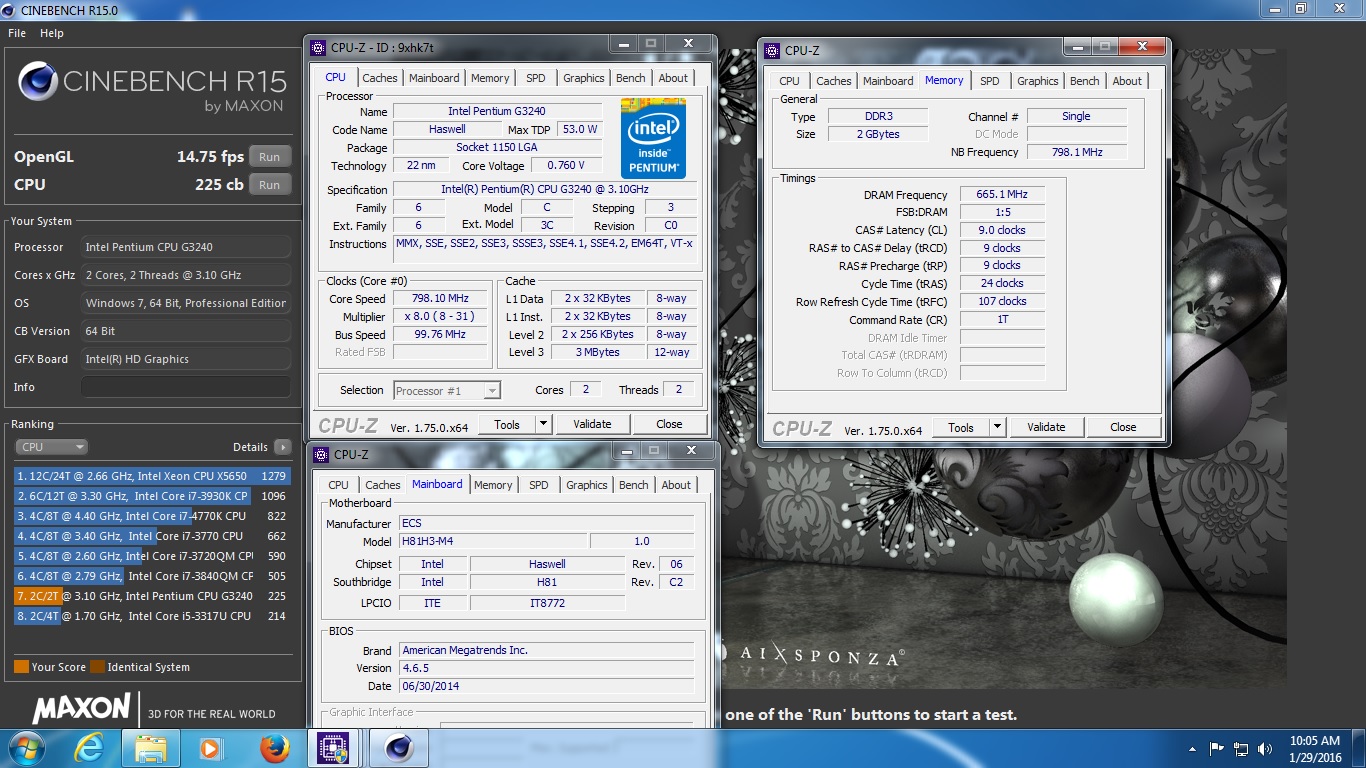Open CPU tab in lower Mainboard CPU-Z window
This screenshot has width=1366, height=768.
coord(339,485)
